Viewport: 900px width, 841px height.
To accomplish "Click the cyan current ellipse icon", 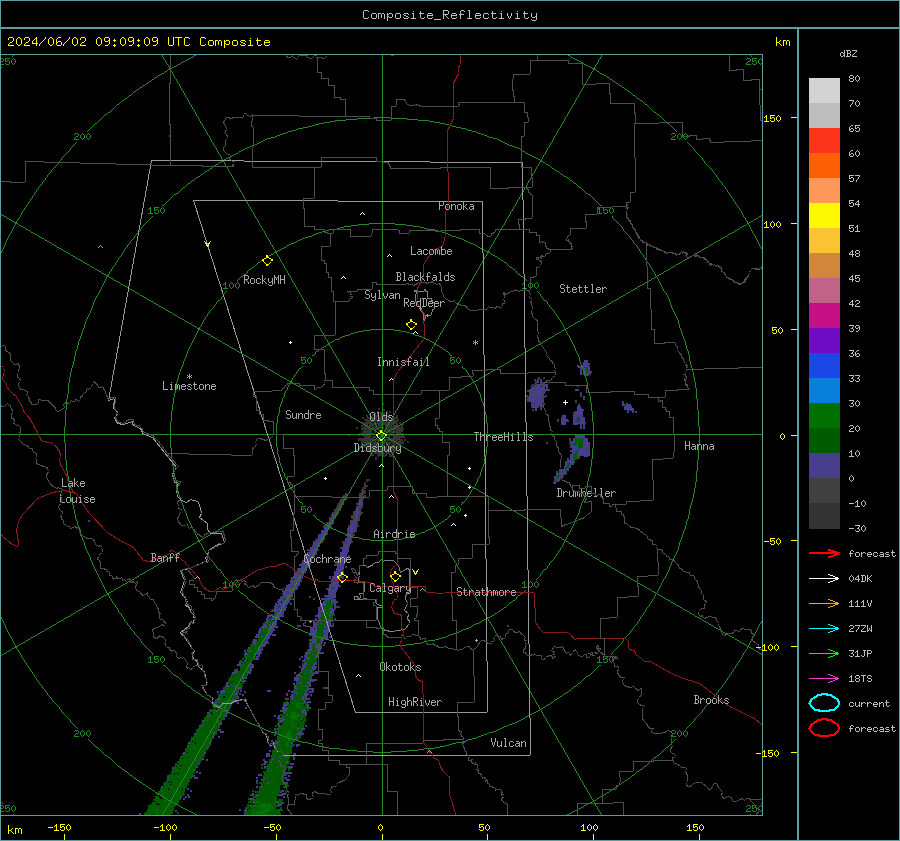I will [824, 703].
